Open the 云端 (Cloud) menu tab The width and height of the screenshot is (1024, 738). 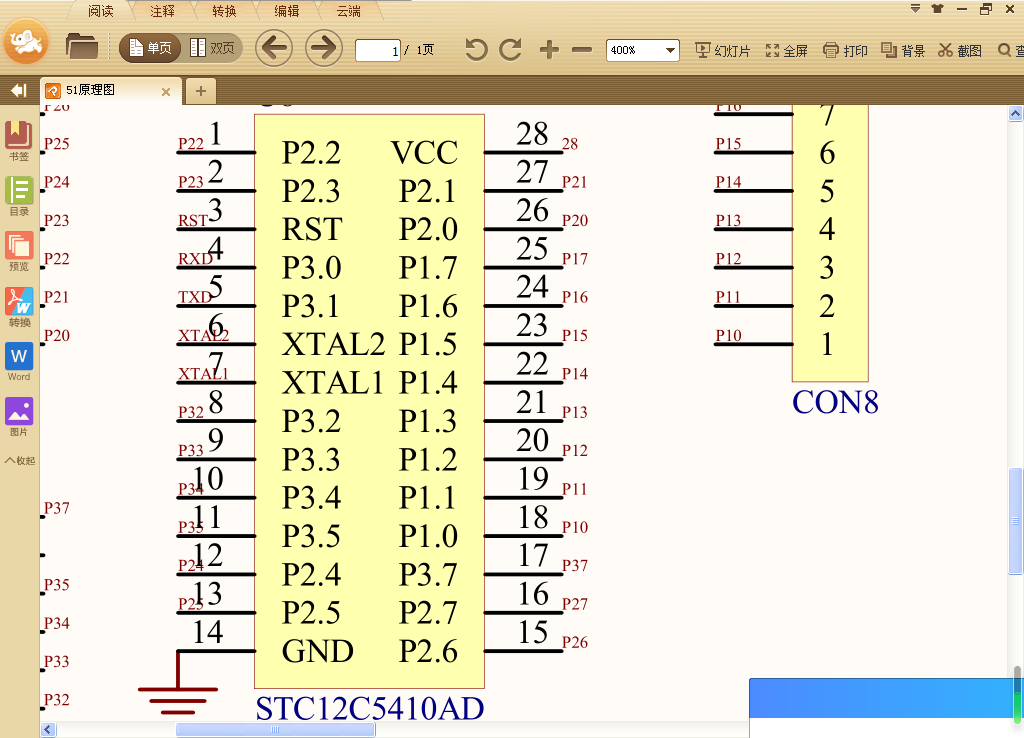(x=348, y=11)
